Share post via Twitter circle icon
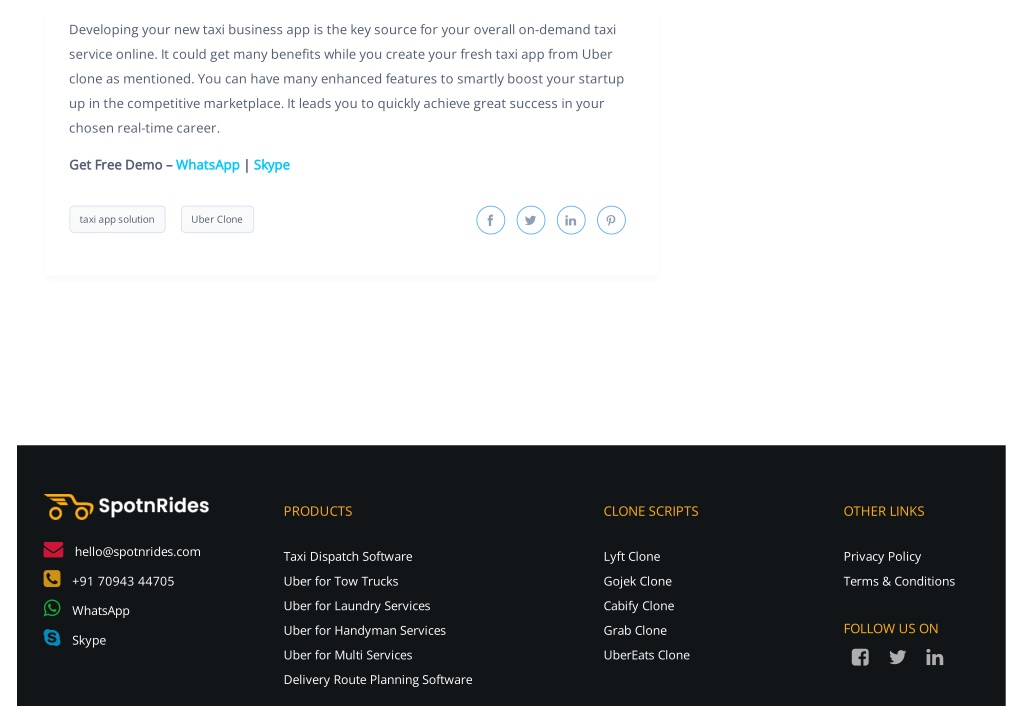1024x723 pixels. pos(531,220)
